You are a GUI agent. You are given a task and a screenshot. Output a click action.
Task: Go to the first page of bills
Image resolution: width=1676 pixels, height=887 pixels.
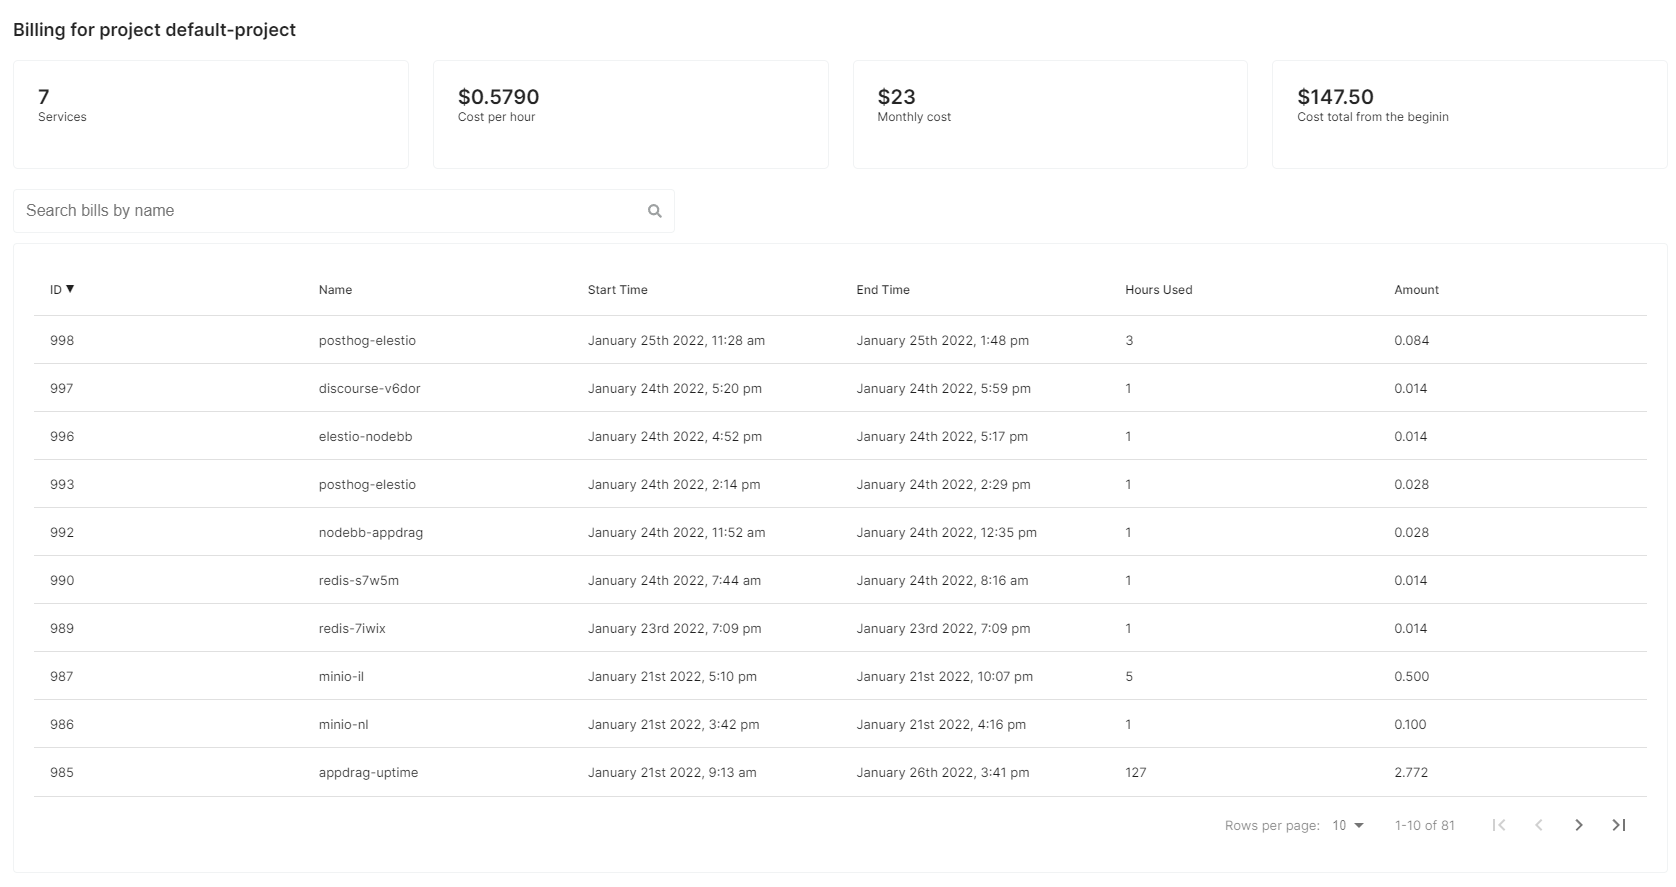tap(1498, 825)
